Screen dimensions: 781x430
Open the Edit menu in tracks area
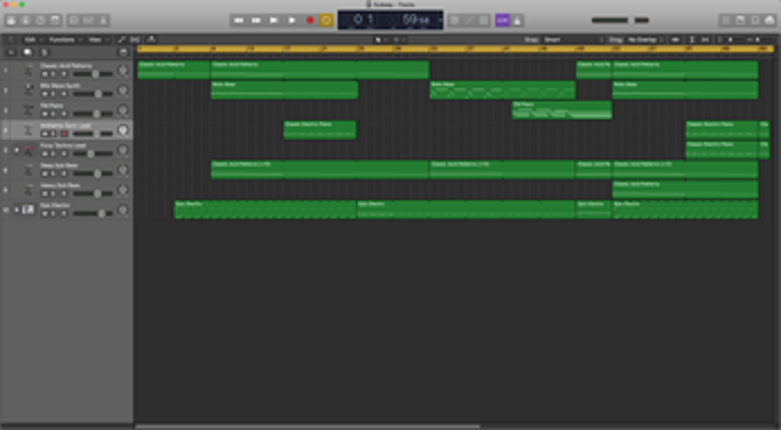point(33,40)
